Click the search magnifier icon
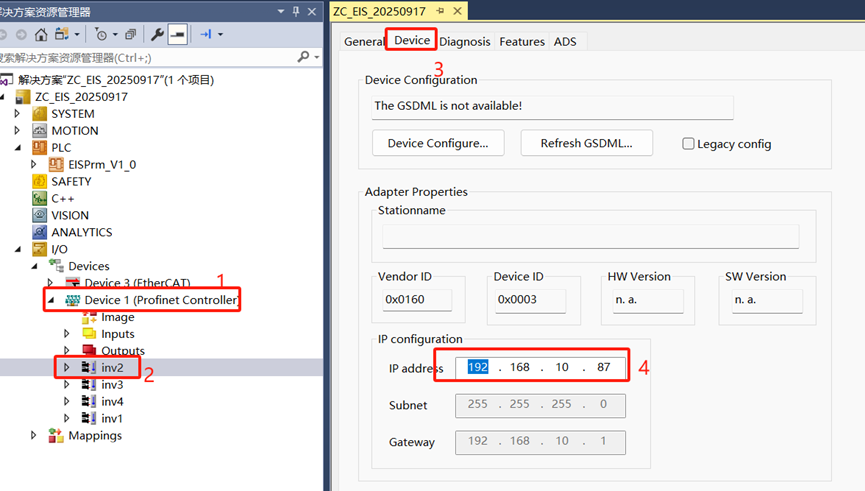 303,58
